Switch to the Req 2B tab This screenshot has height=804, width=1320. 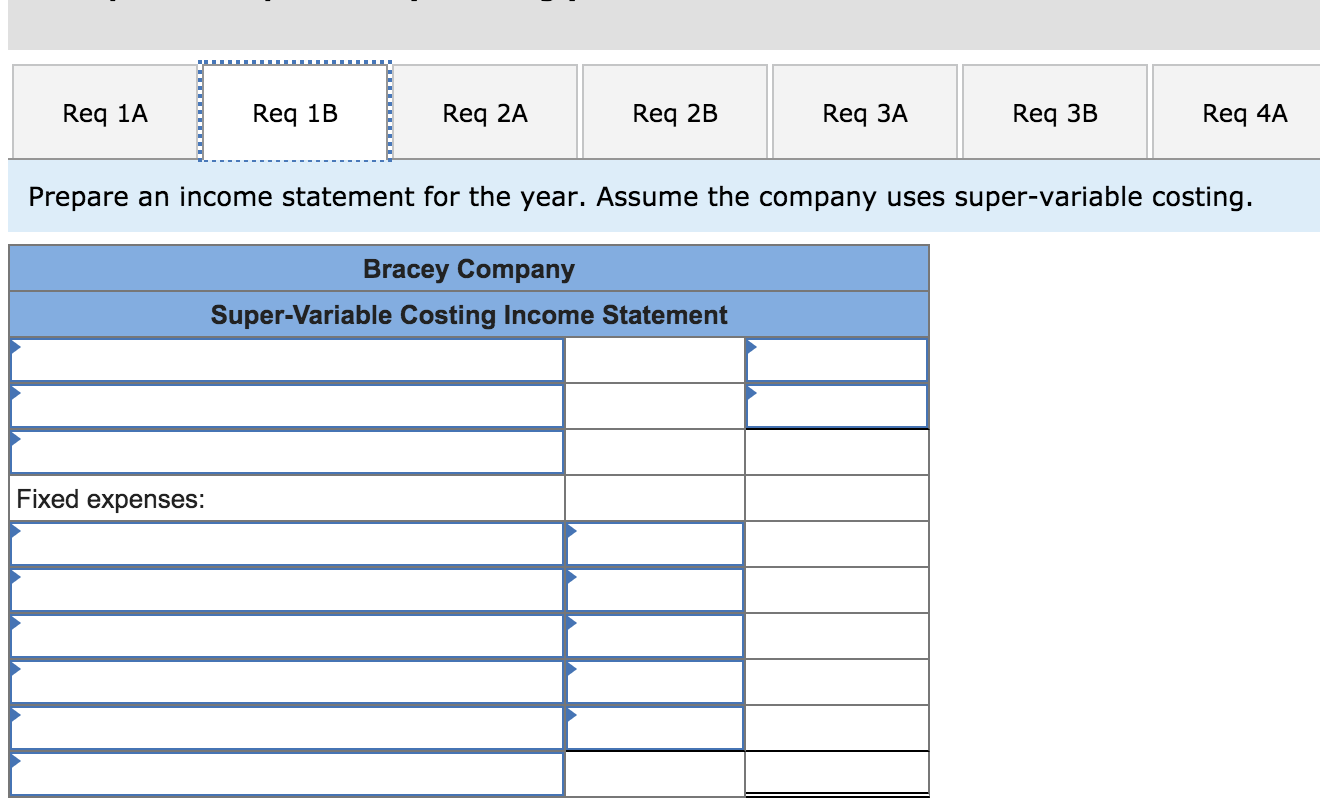point(675,113)
